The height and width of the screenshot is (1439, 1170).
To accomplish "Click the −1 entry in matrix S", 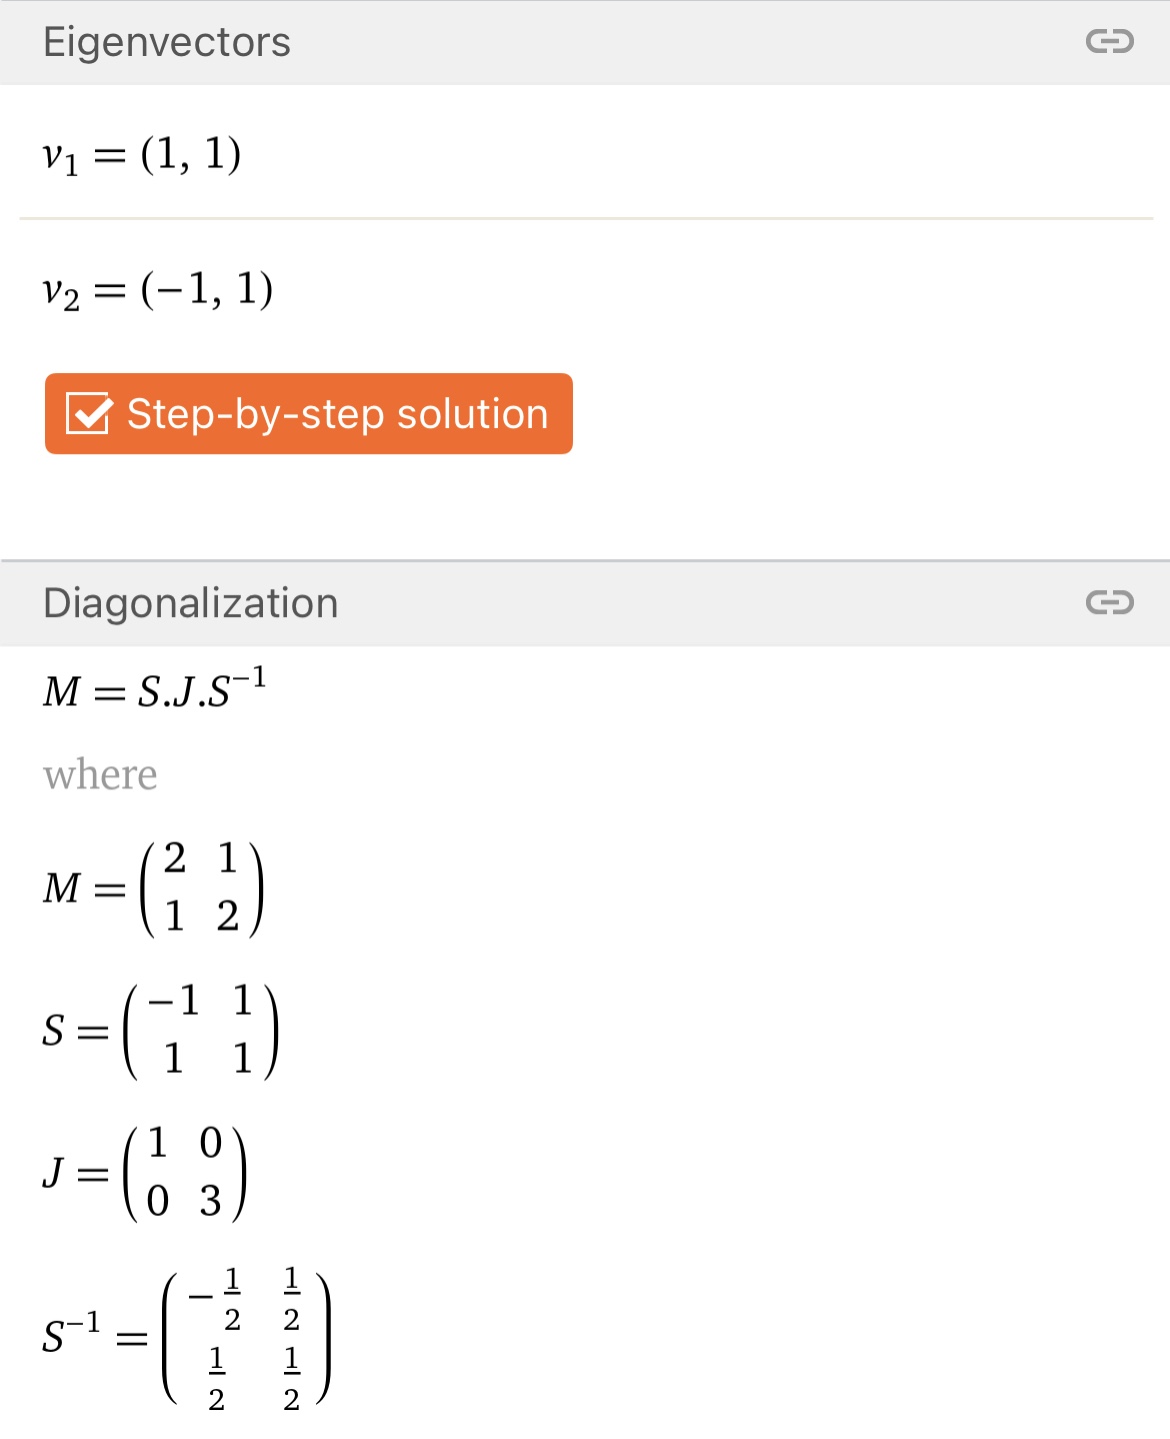I will point(174,1000).
